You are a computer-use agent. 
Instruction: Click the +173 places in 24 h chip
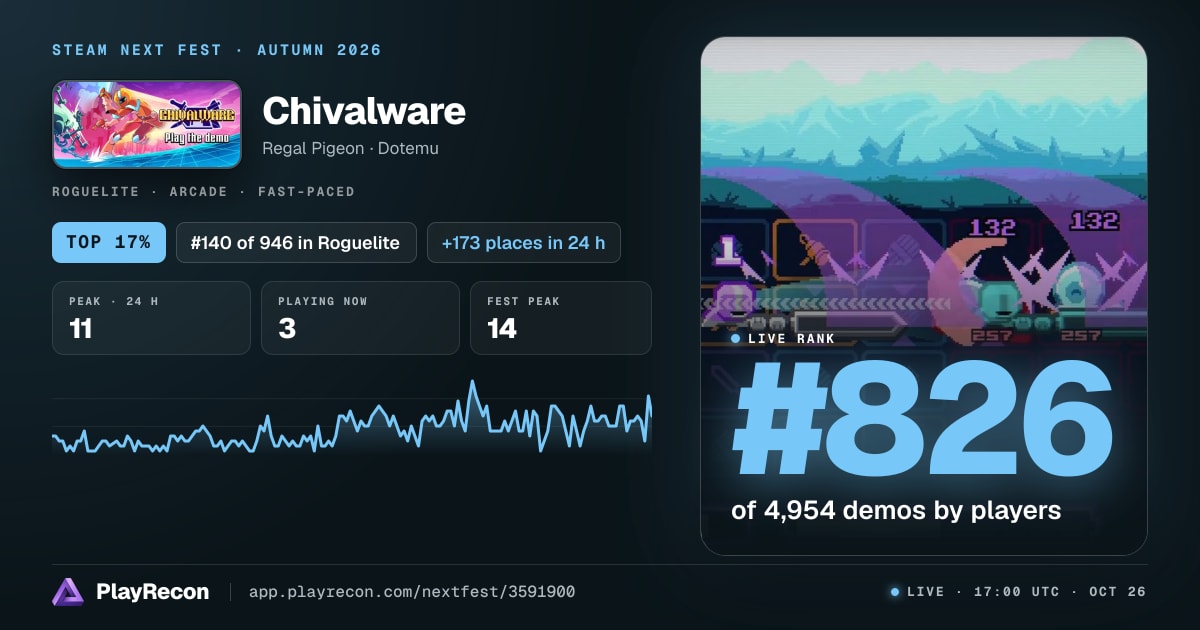click(x=524, y=242)
